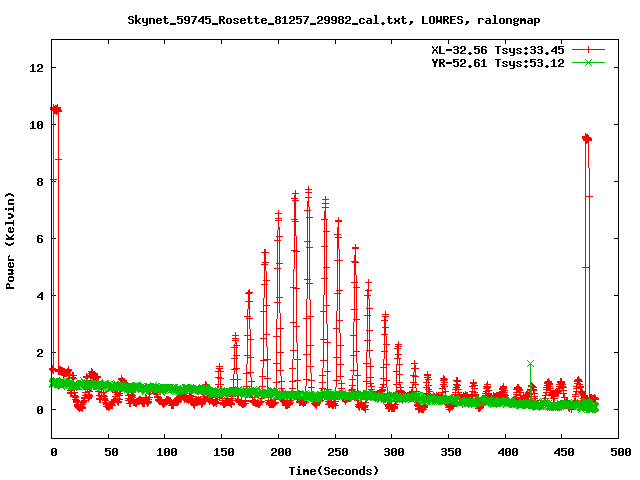
Task: Click the x-axis tick label 300
Action: click(x=394, y=452)
